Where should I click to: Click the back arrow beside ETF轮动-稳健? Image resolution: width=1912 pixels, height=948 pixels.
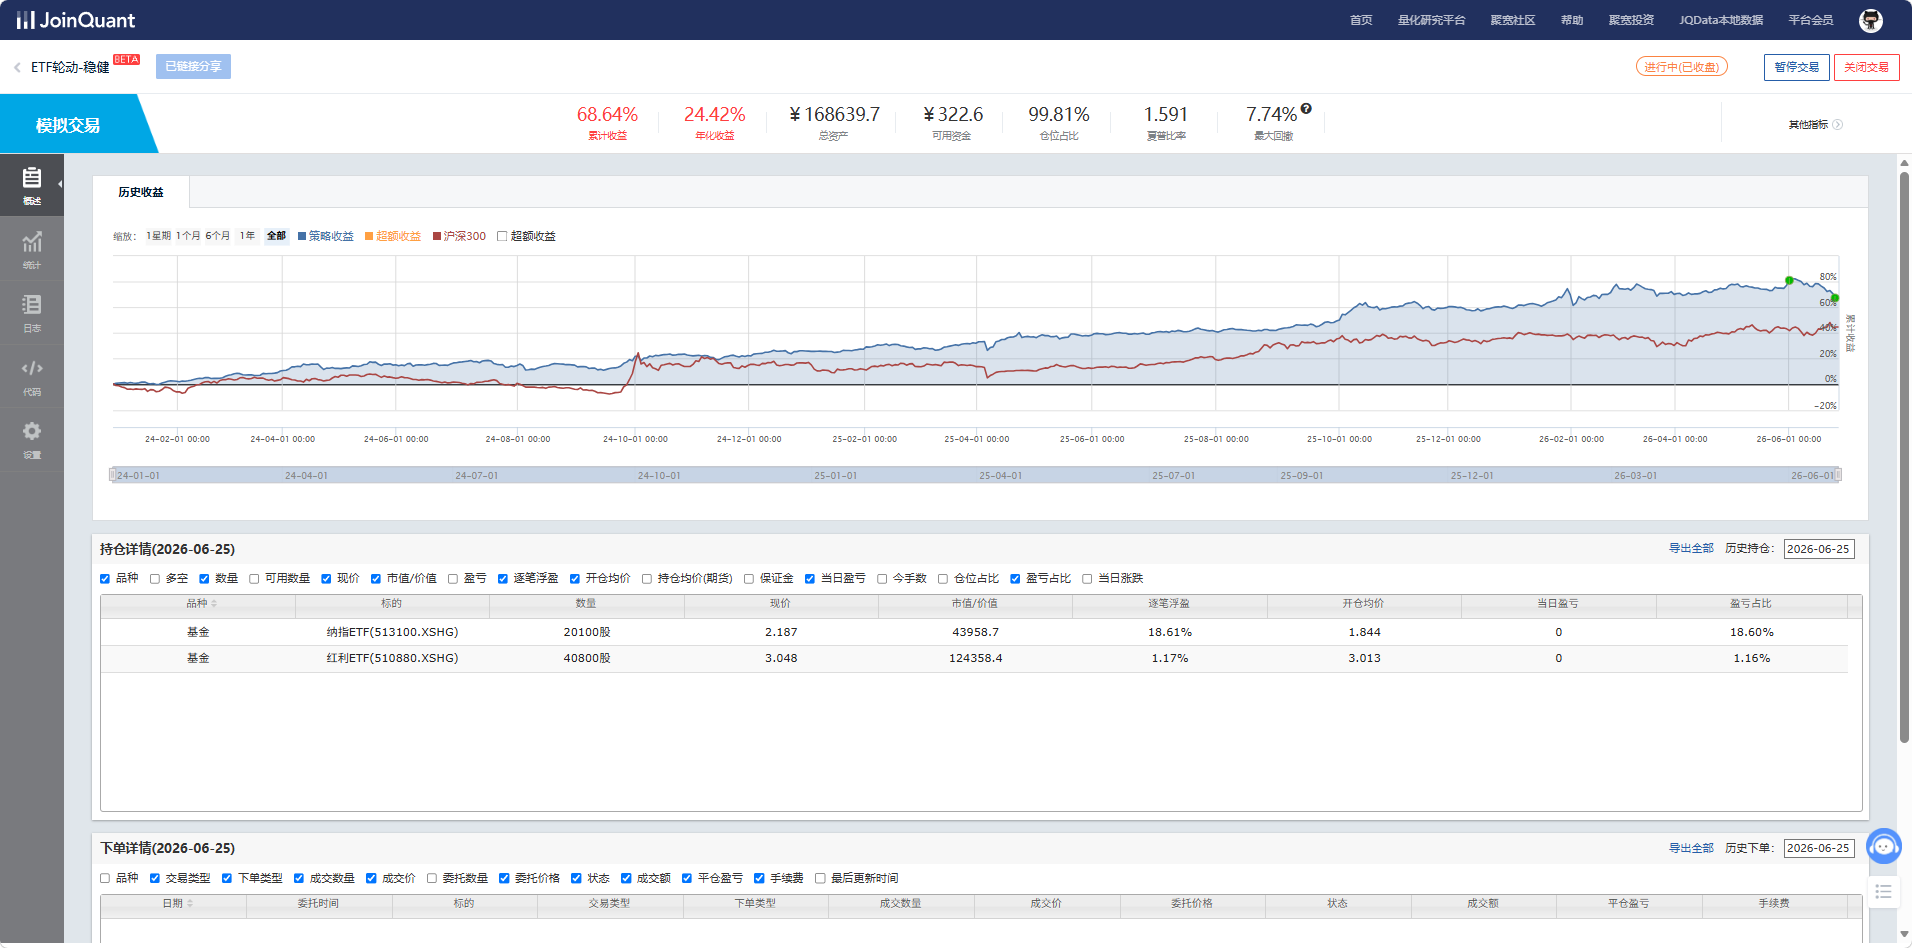17,67
